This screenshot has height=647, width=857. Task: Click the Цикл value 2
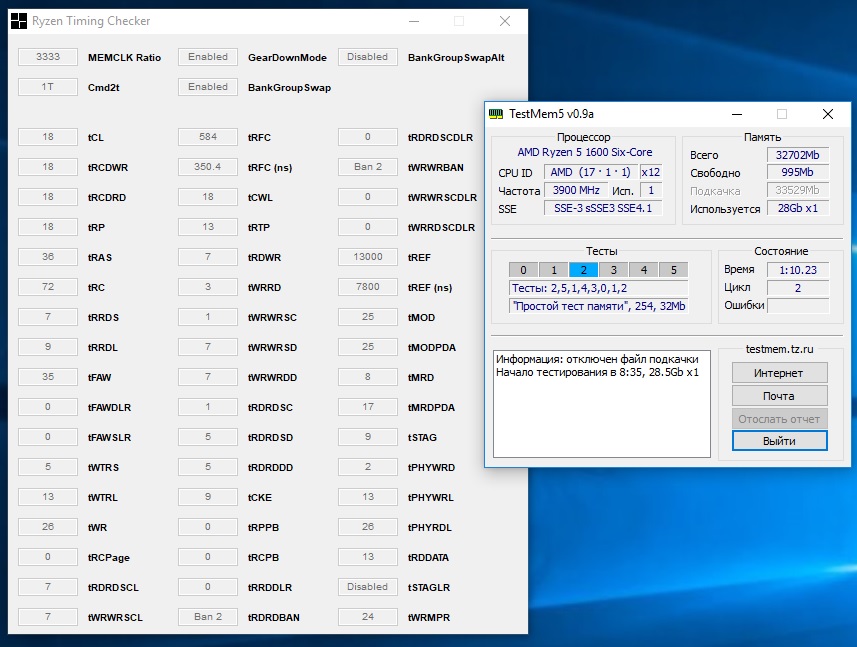797,288
